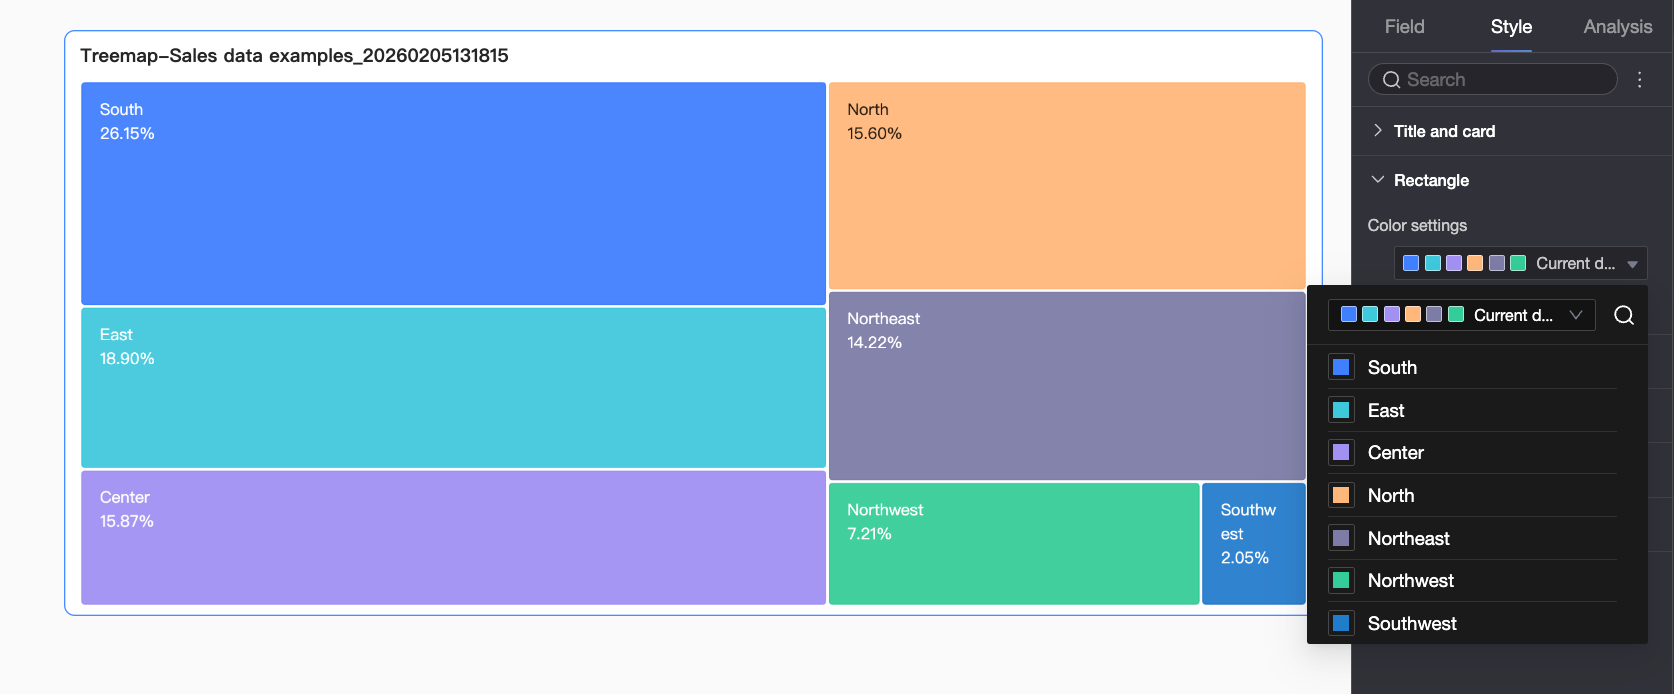Click the Southwest 2.05% treemap rectangle
Image resolution: width=1674 pixels, height=694 pixels.
[1254, 543]
